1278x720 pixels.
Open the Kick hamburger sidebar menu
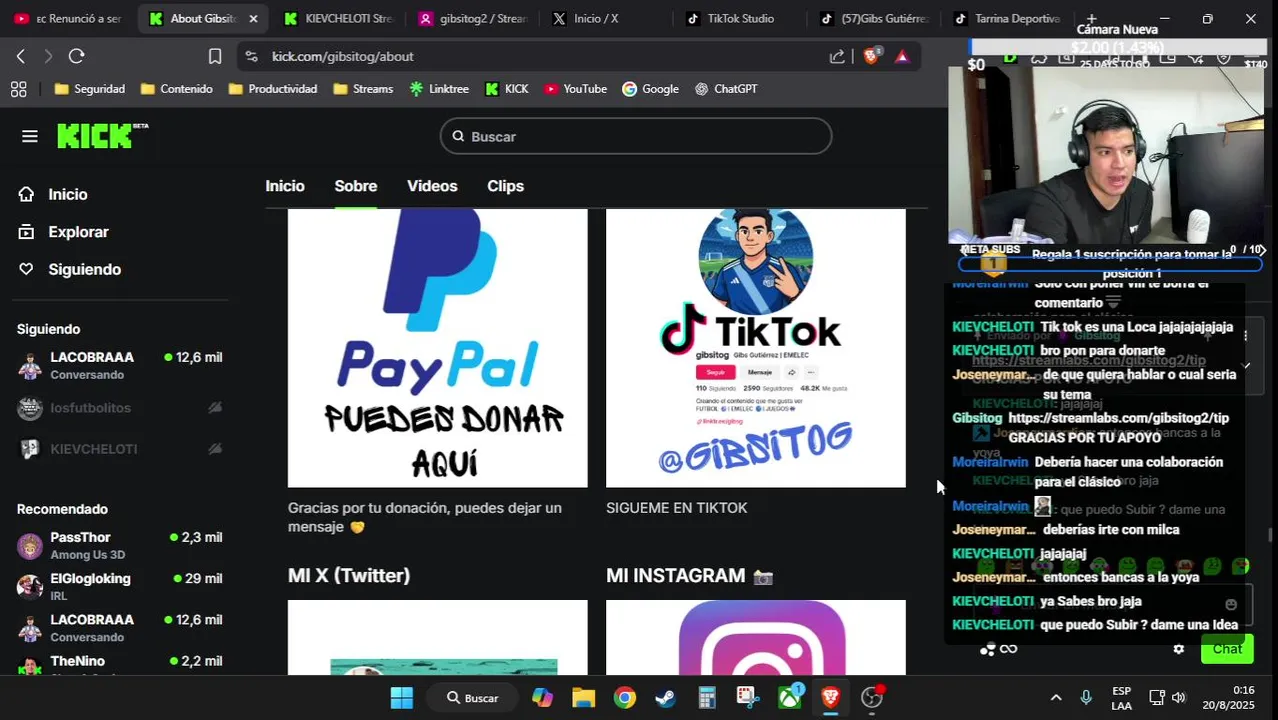click(x=29, y=136)
